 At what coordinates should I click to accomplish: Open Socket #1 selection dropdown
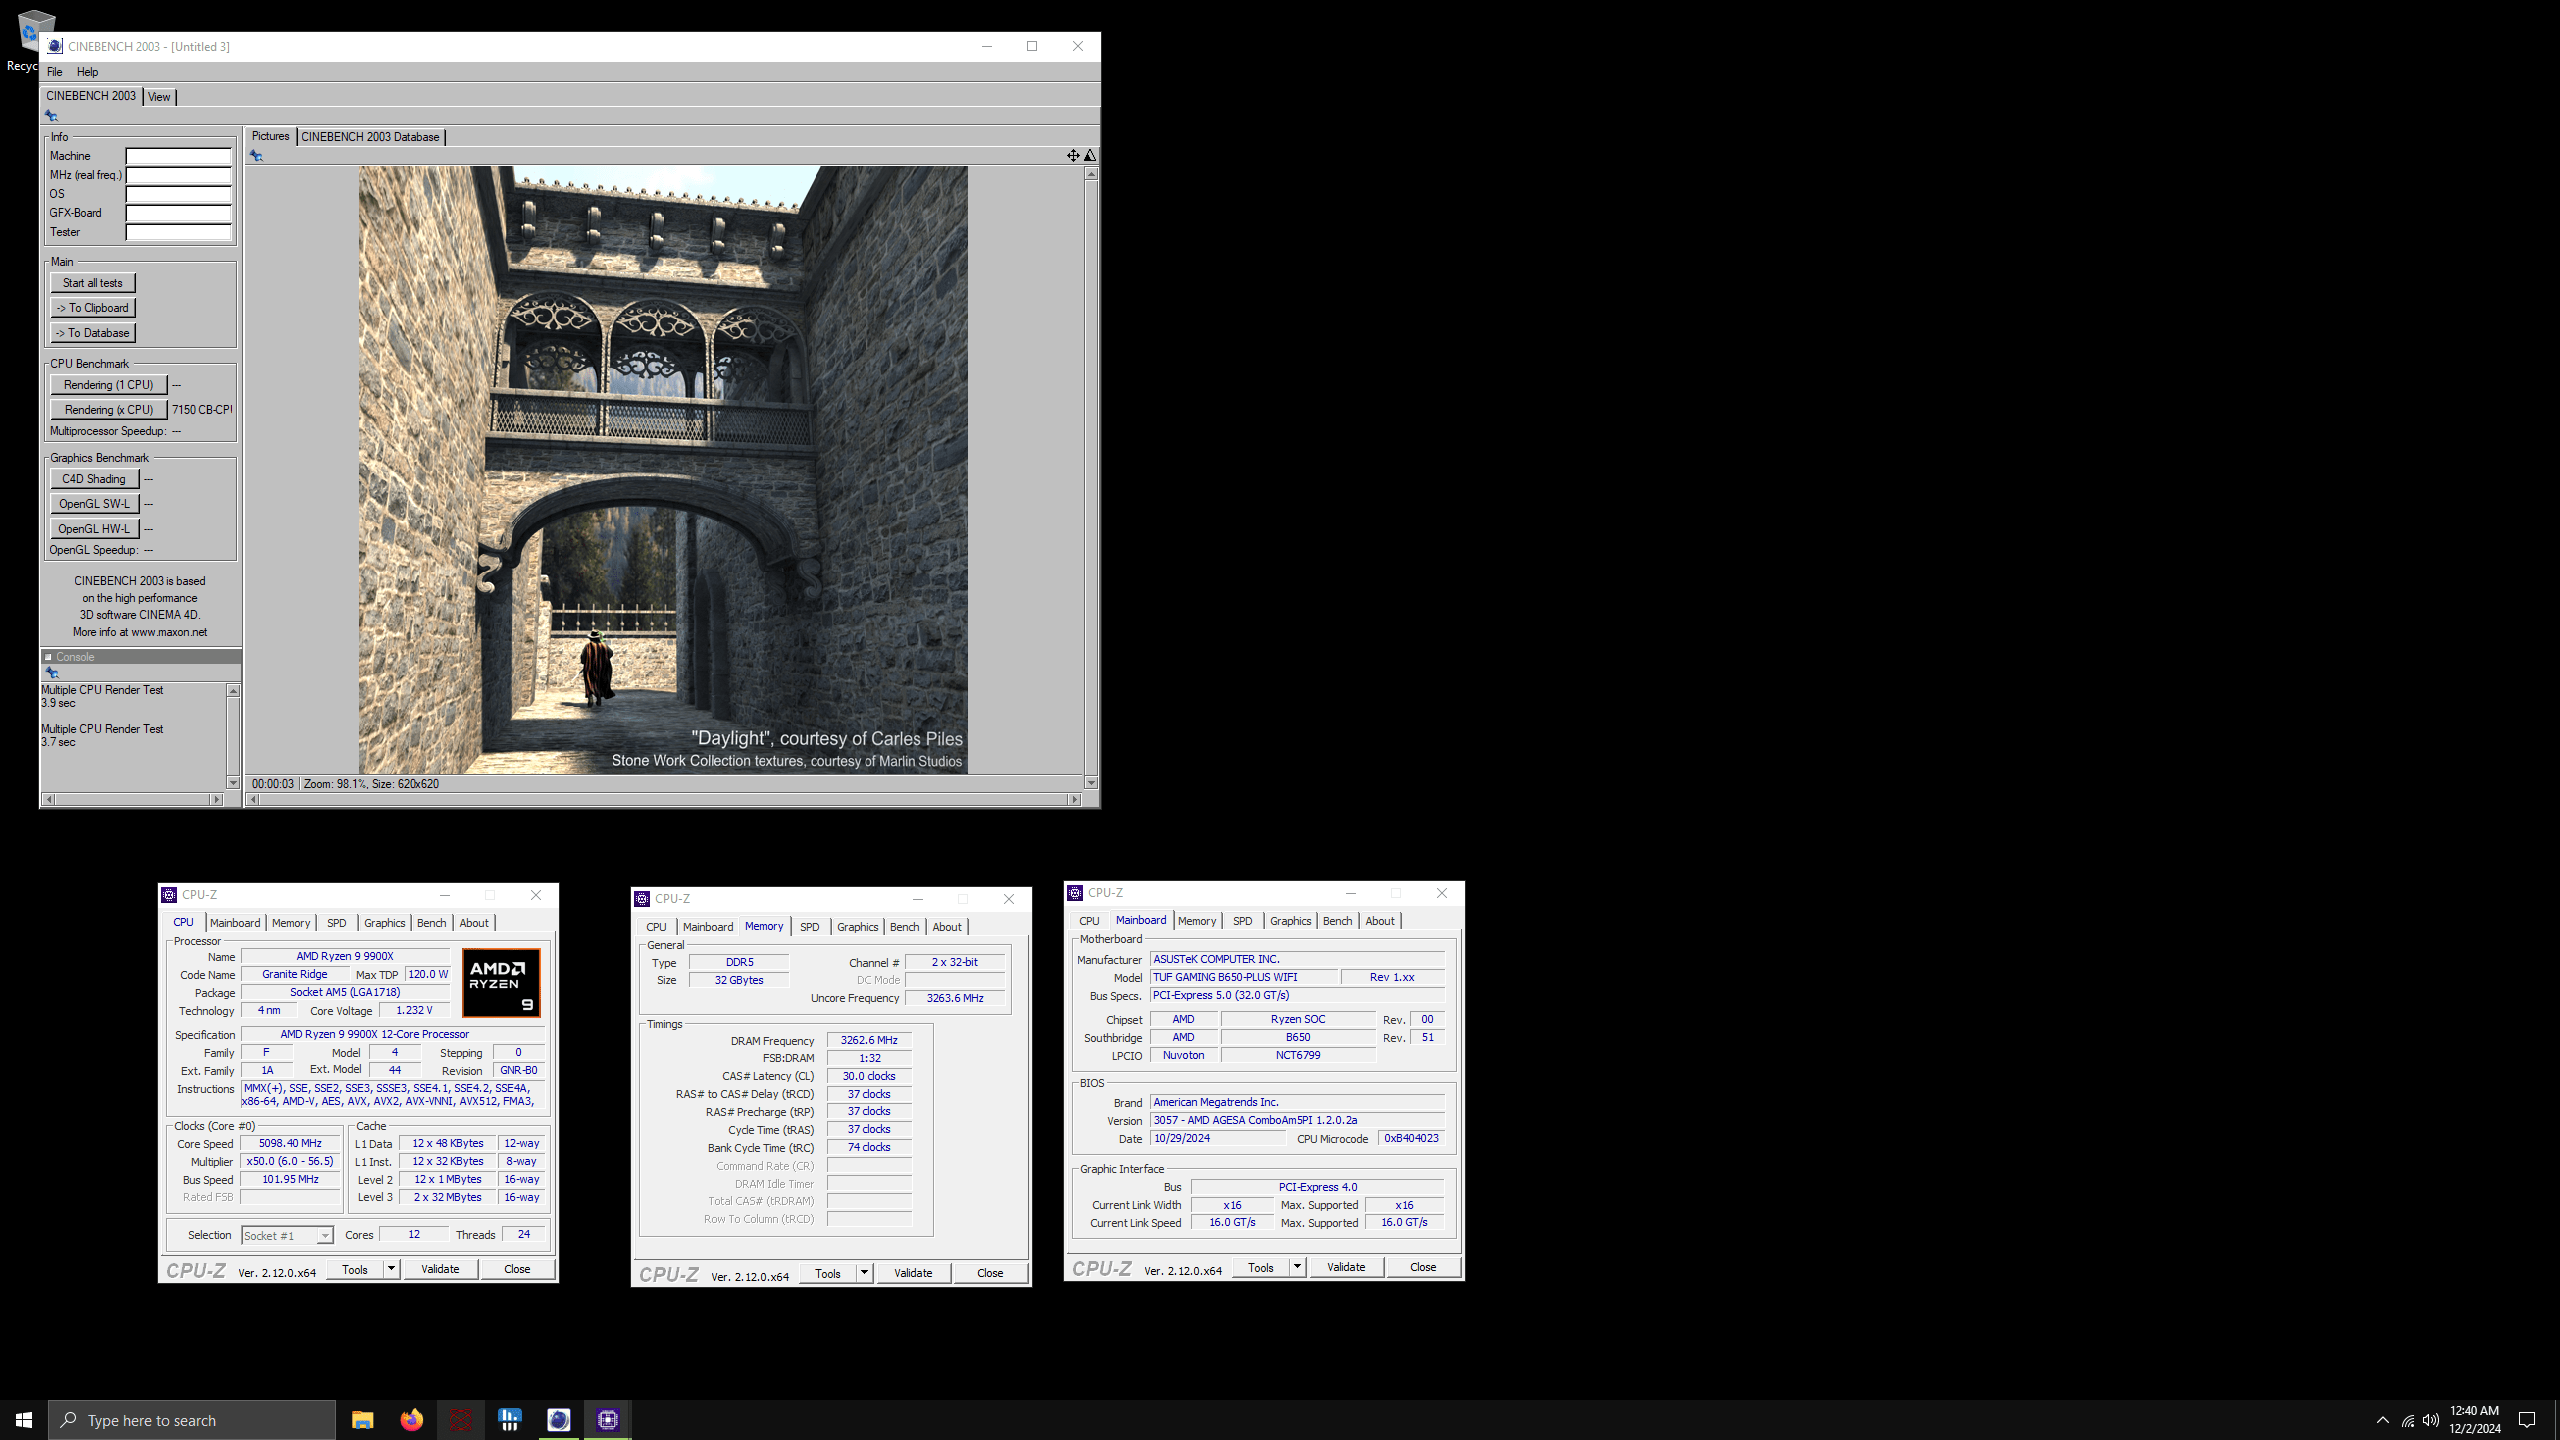287,1236
